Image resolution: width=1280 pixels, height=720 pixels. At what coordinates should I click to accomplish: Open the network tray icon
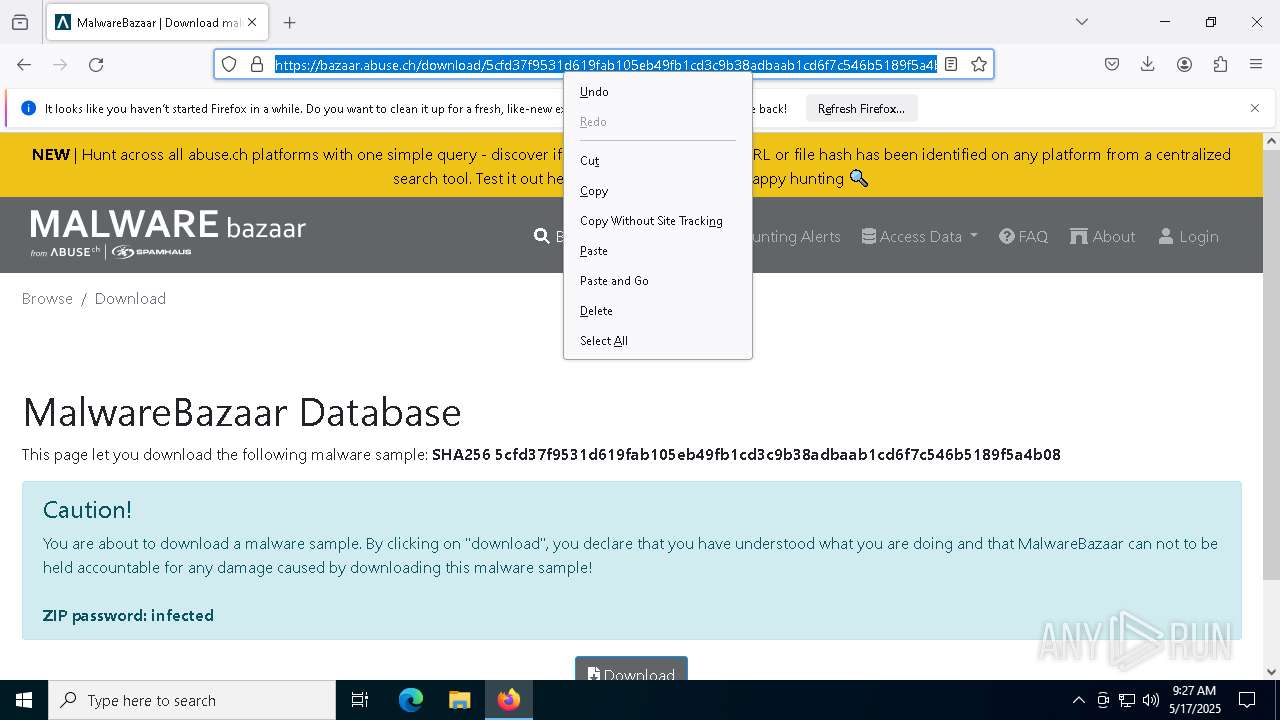click(x=1127, y=700)
